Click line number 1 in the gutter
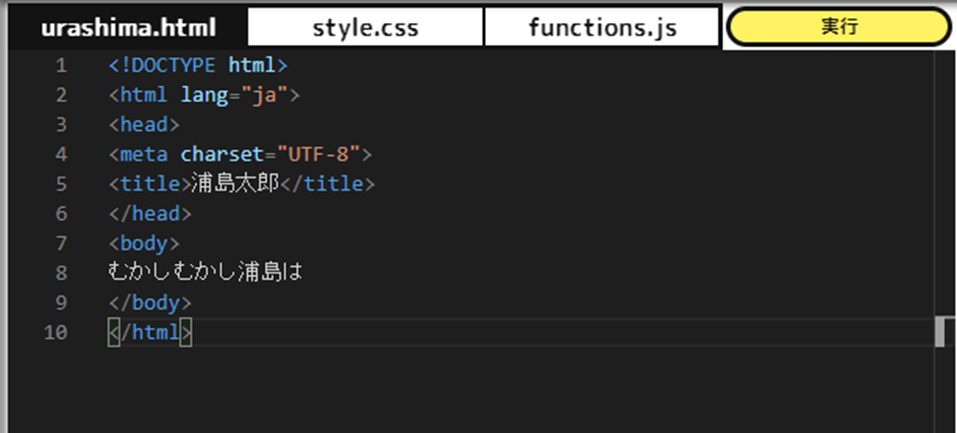Viewport: 957px width, 433px height. pyautogui.click(x=60, y=65)
